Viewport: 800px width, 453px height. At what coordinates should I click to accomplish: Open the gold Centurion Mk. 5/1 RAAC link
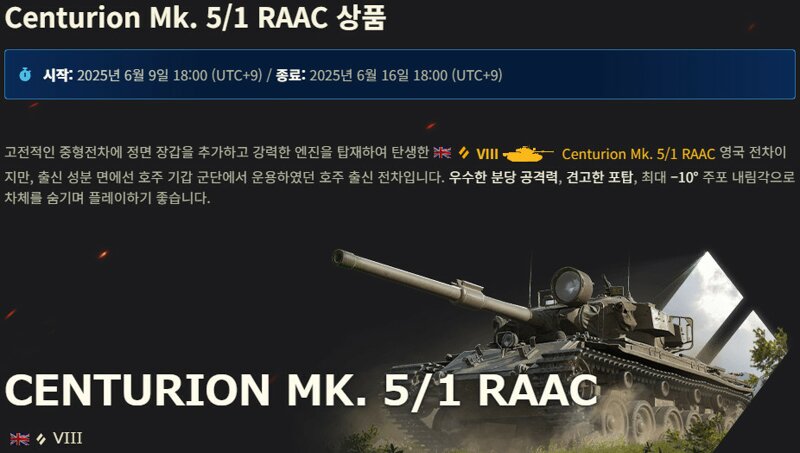(x=638, y=154)
